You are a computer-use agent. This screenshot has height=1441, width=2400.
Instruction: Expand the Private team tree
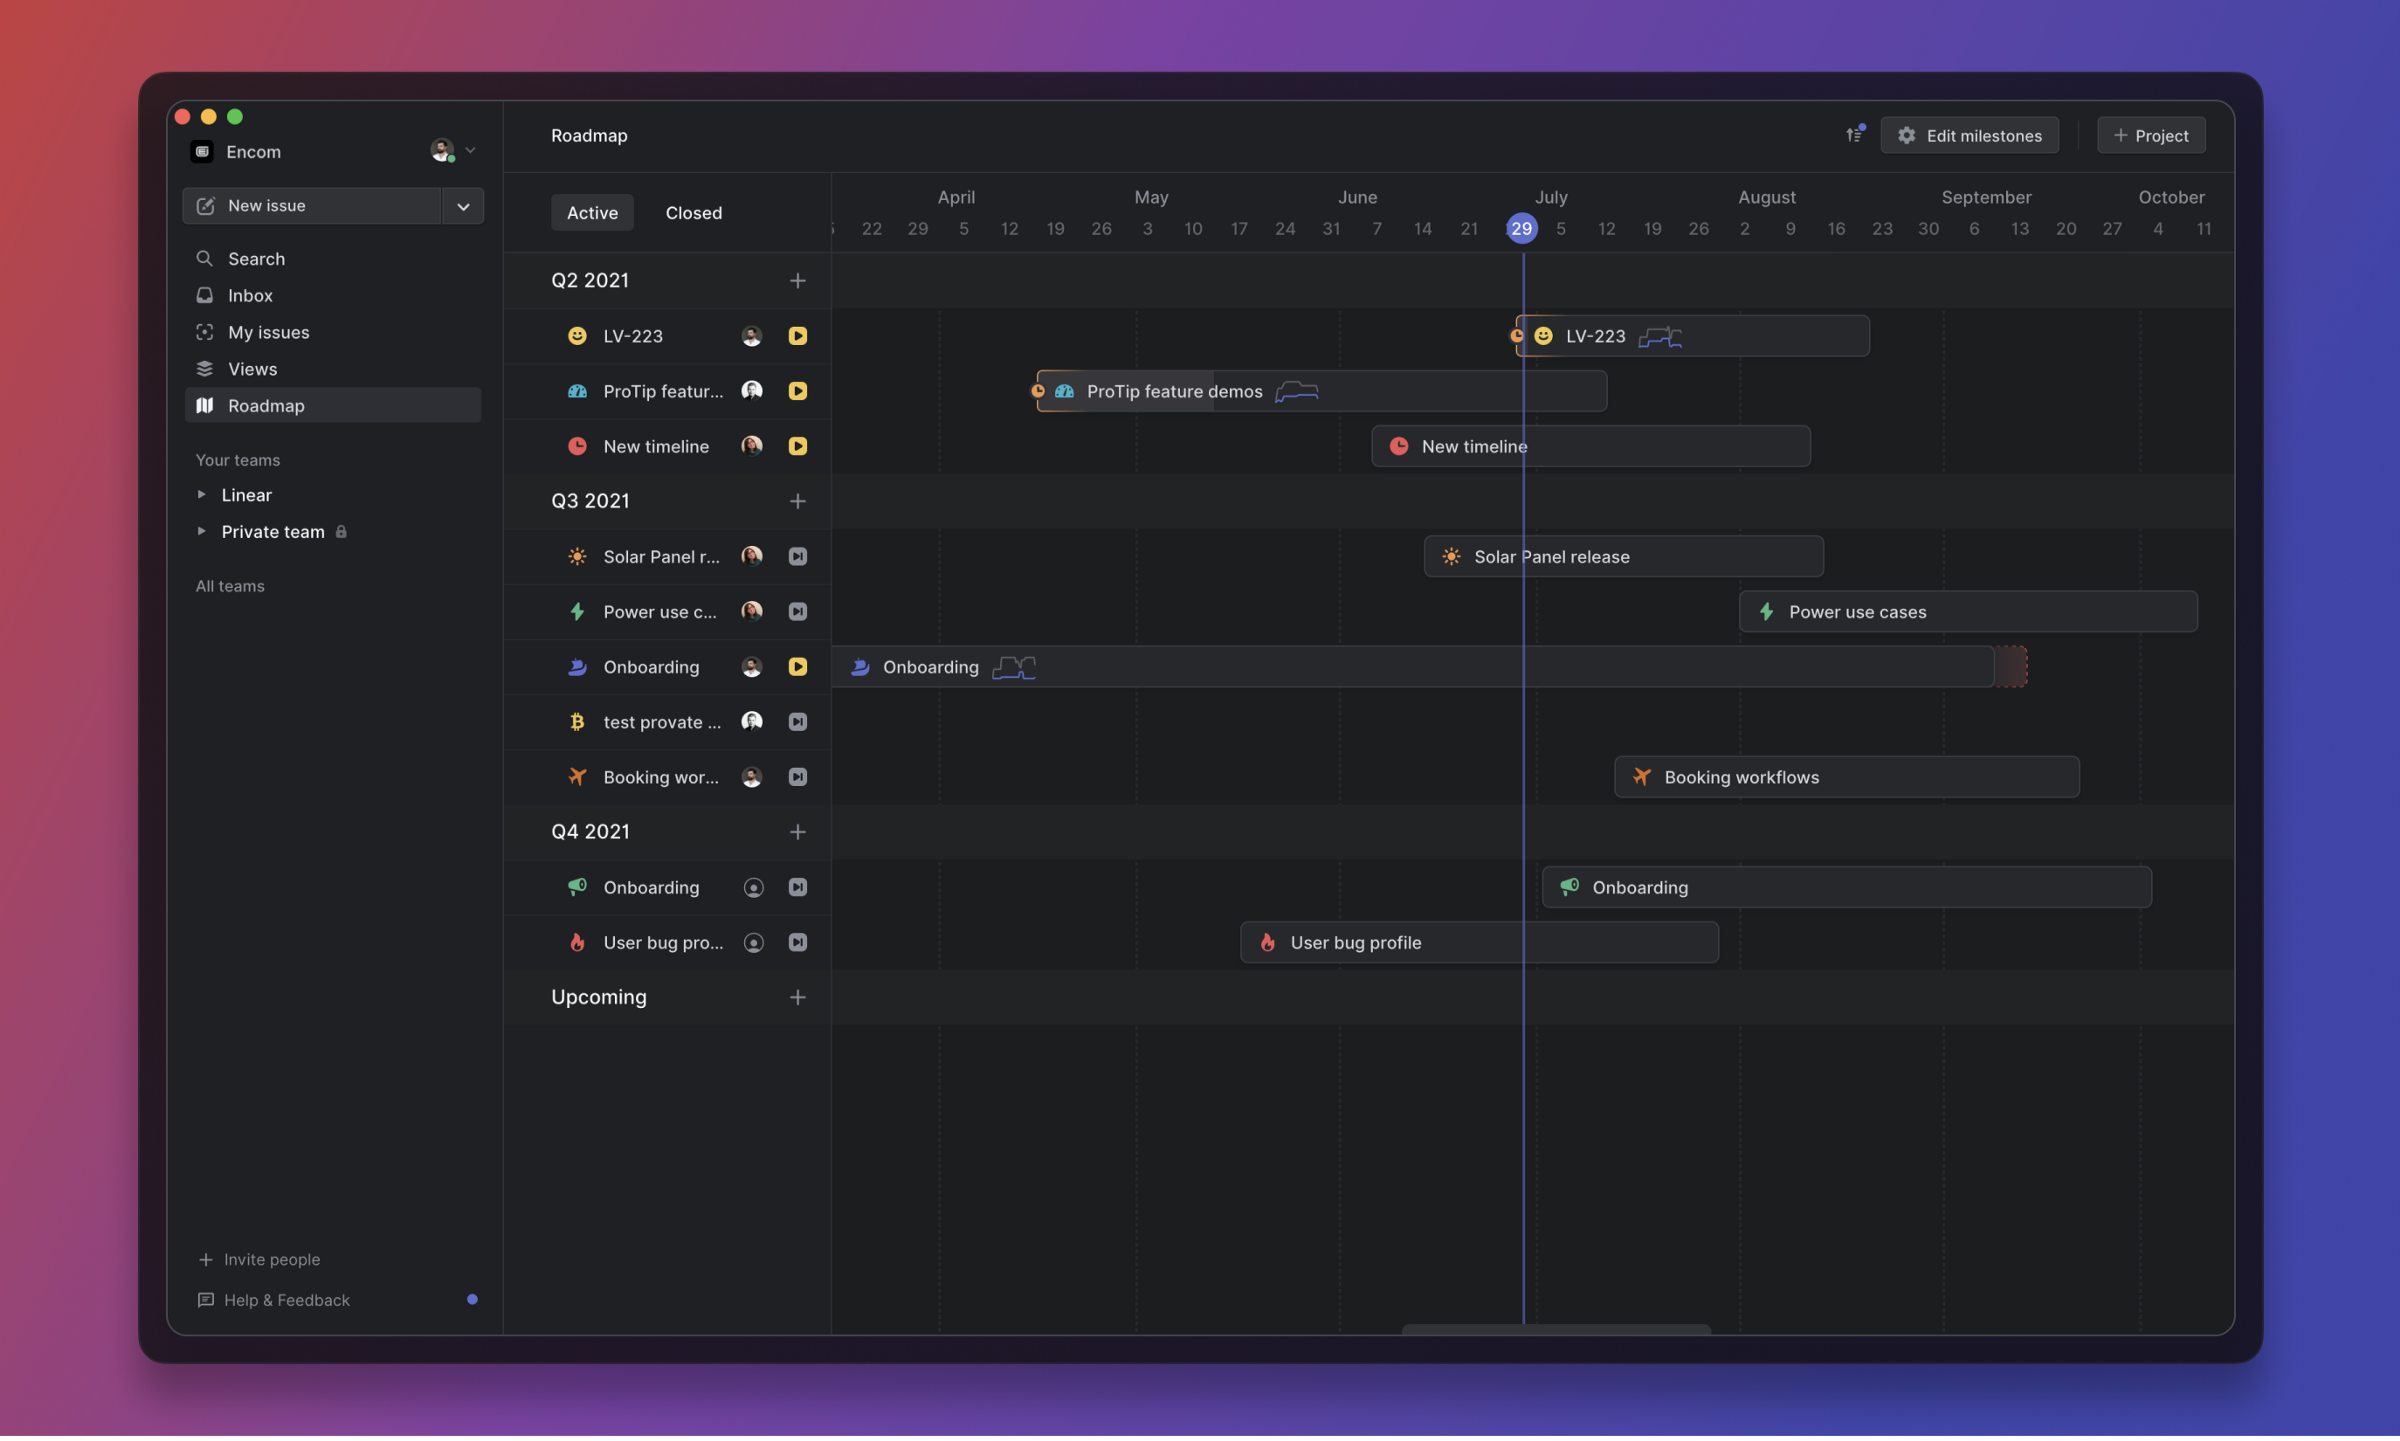point(202,532)
